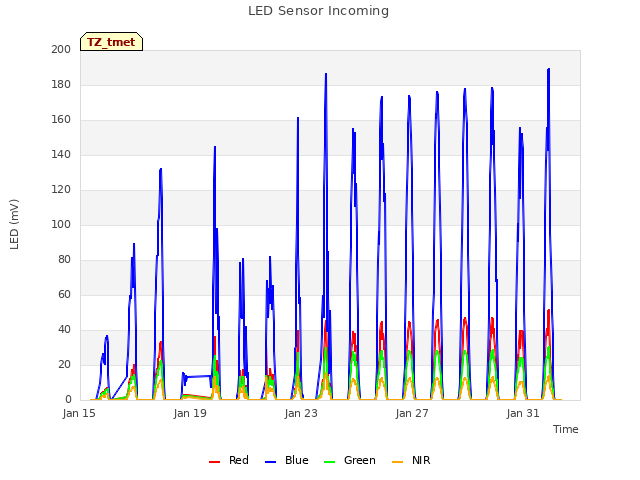Toggle the NIR series legend entry

[x=411, y=460]
